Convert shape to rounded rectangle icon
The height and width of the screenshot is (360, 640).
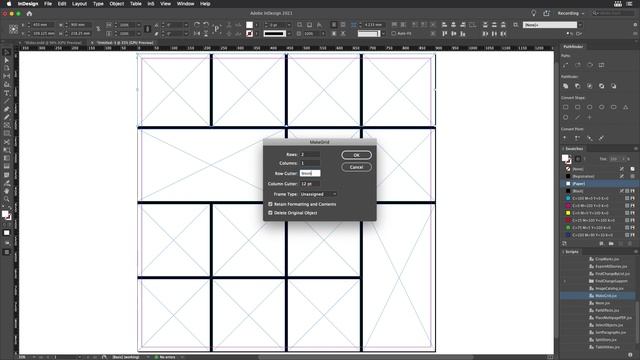[578, 107]
